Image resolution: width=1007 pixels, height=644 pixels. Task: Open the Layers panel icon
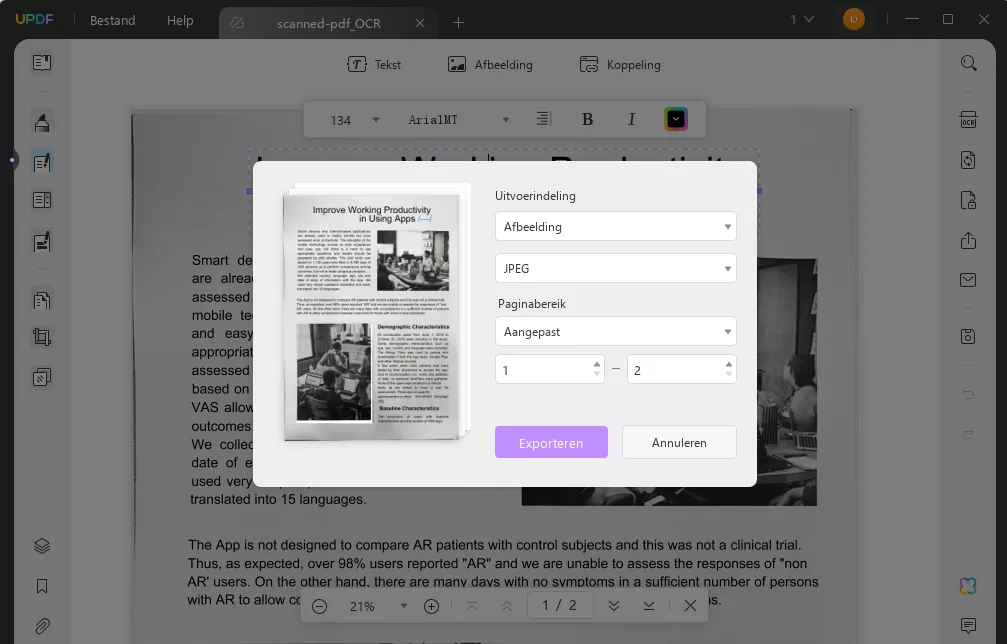click(42, 546)
